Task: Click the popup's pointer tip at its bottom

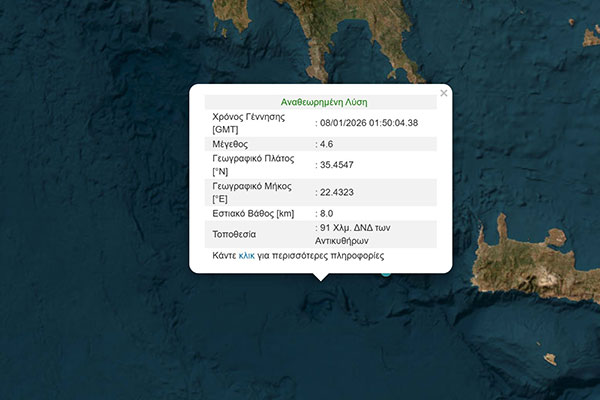Action: (x=320, y=279)
